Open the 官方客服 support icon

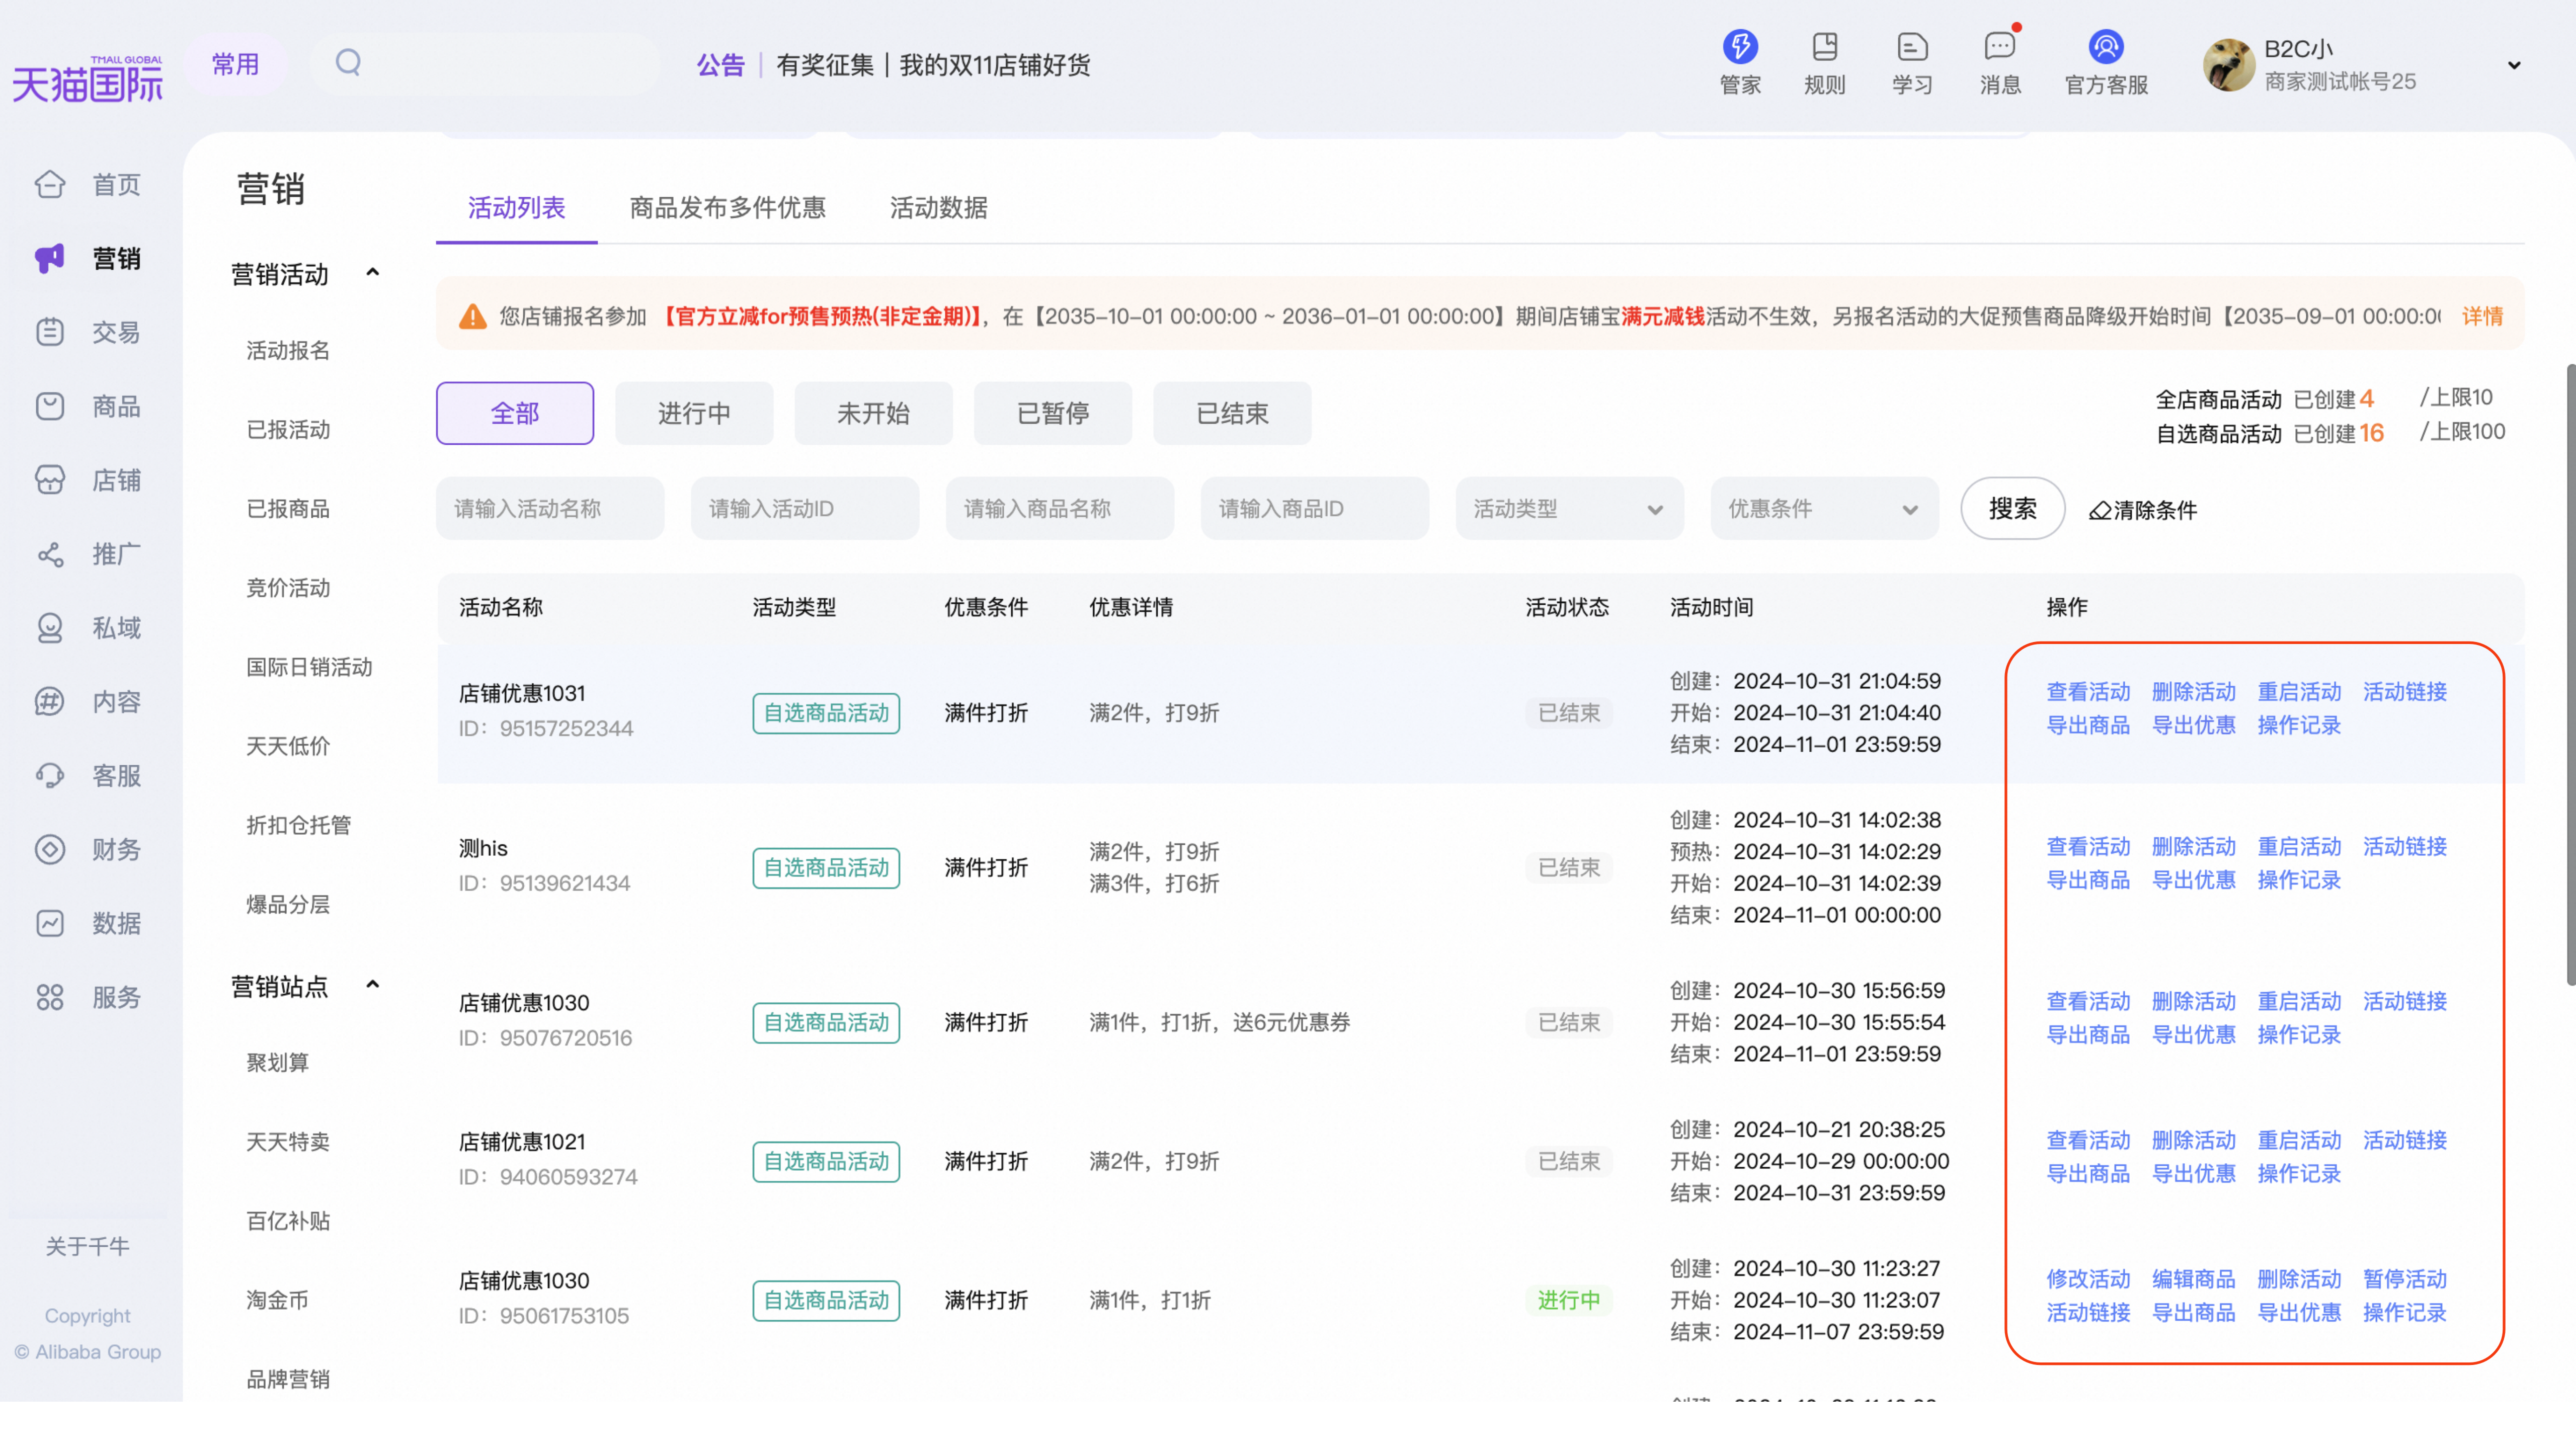pyautogui.click(x=2106, y=46)
